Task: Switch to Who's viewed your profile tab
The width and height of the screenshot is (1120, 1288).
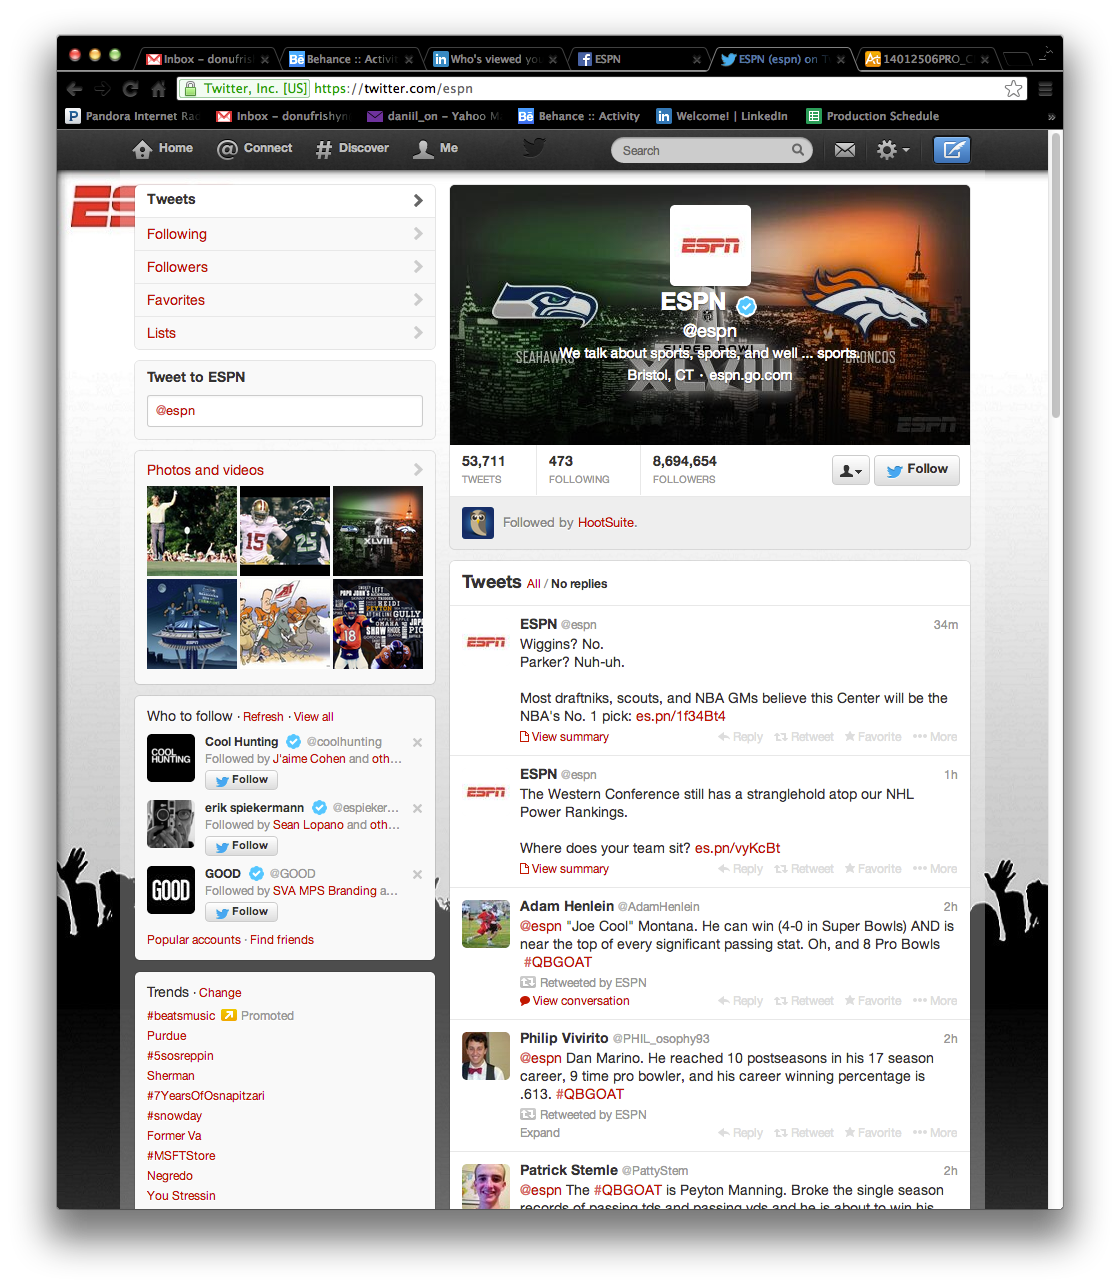Action: pyautogui.click(x=495, y=59)
